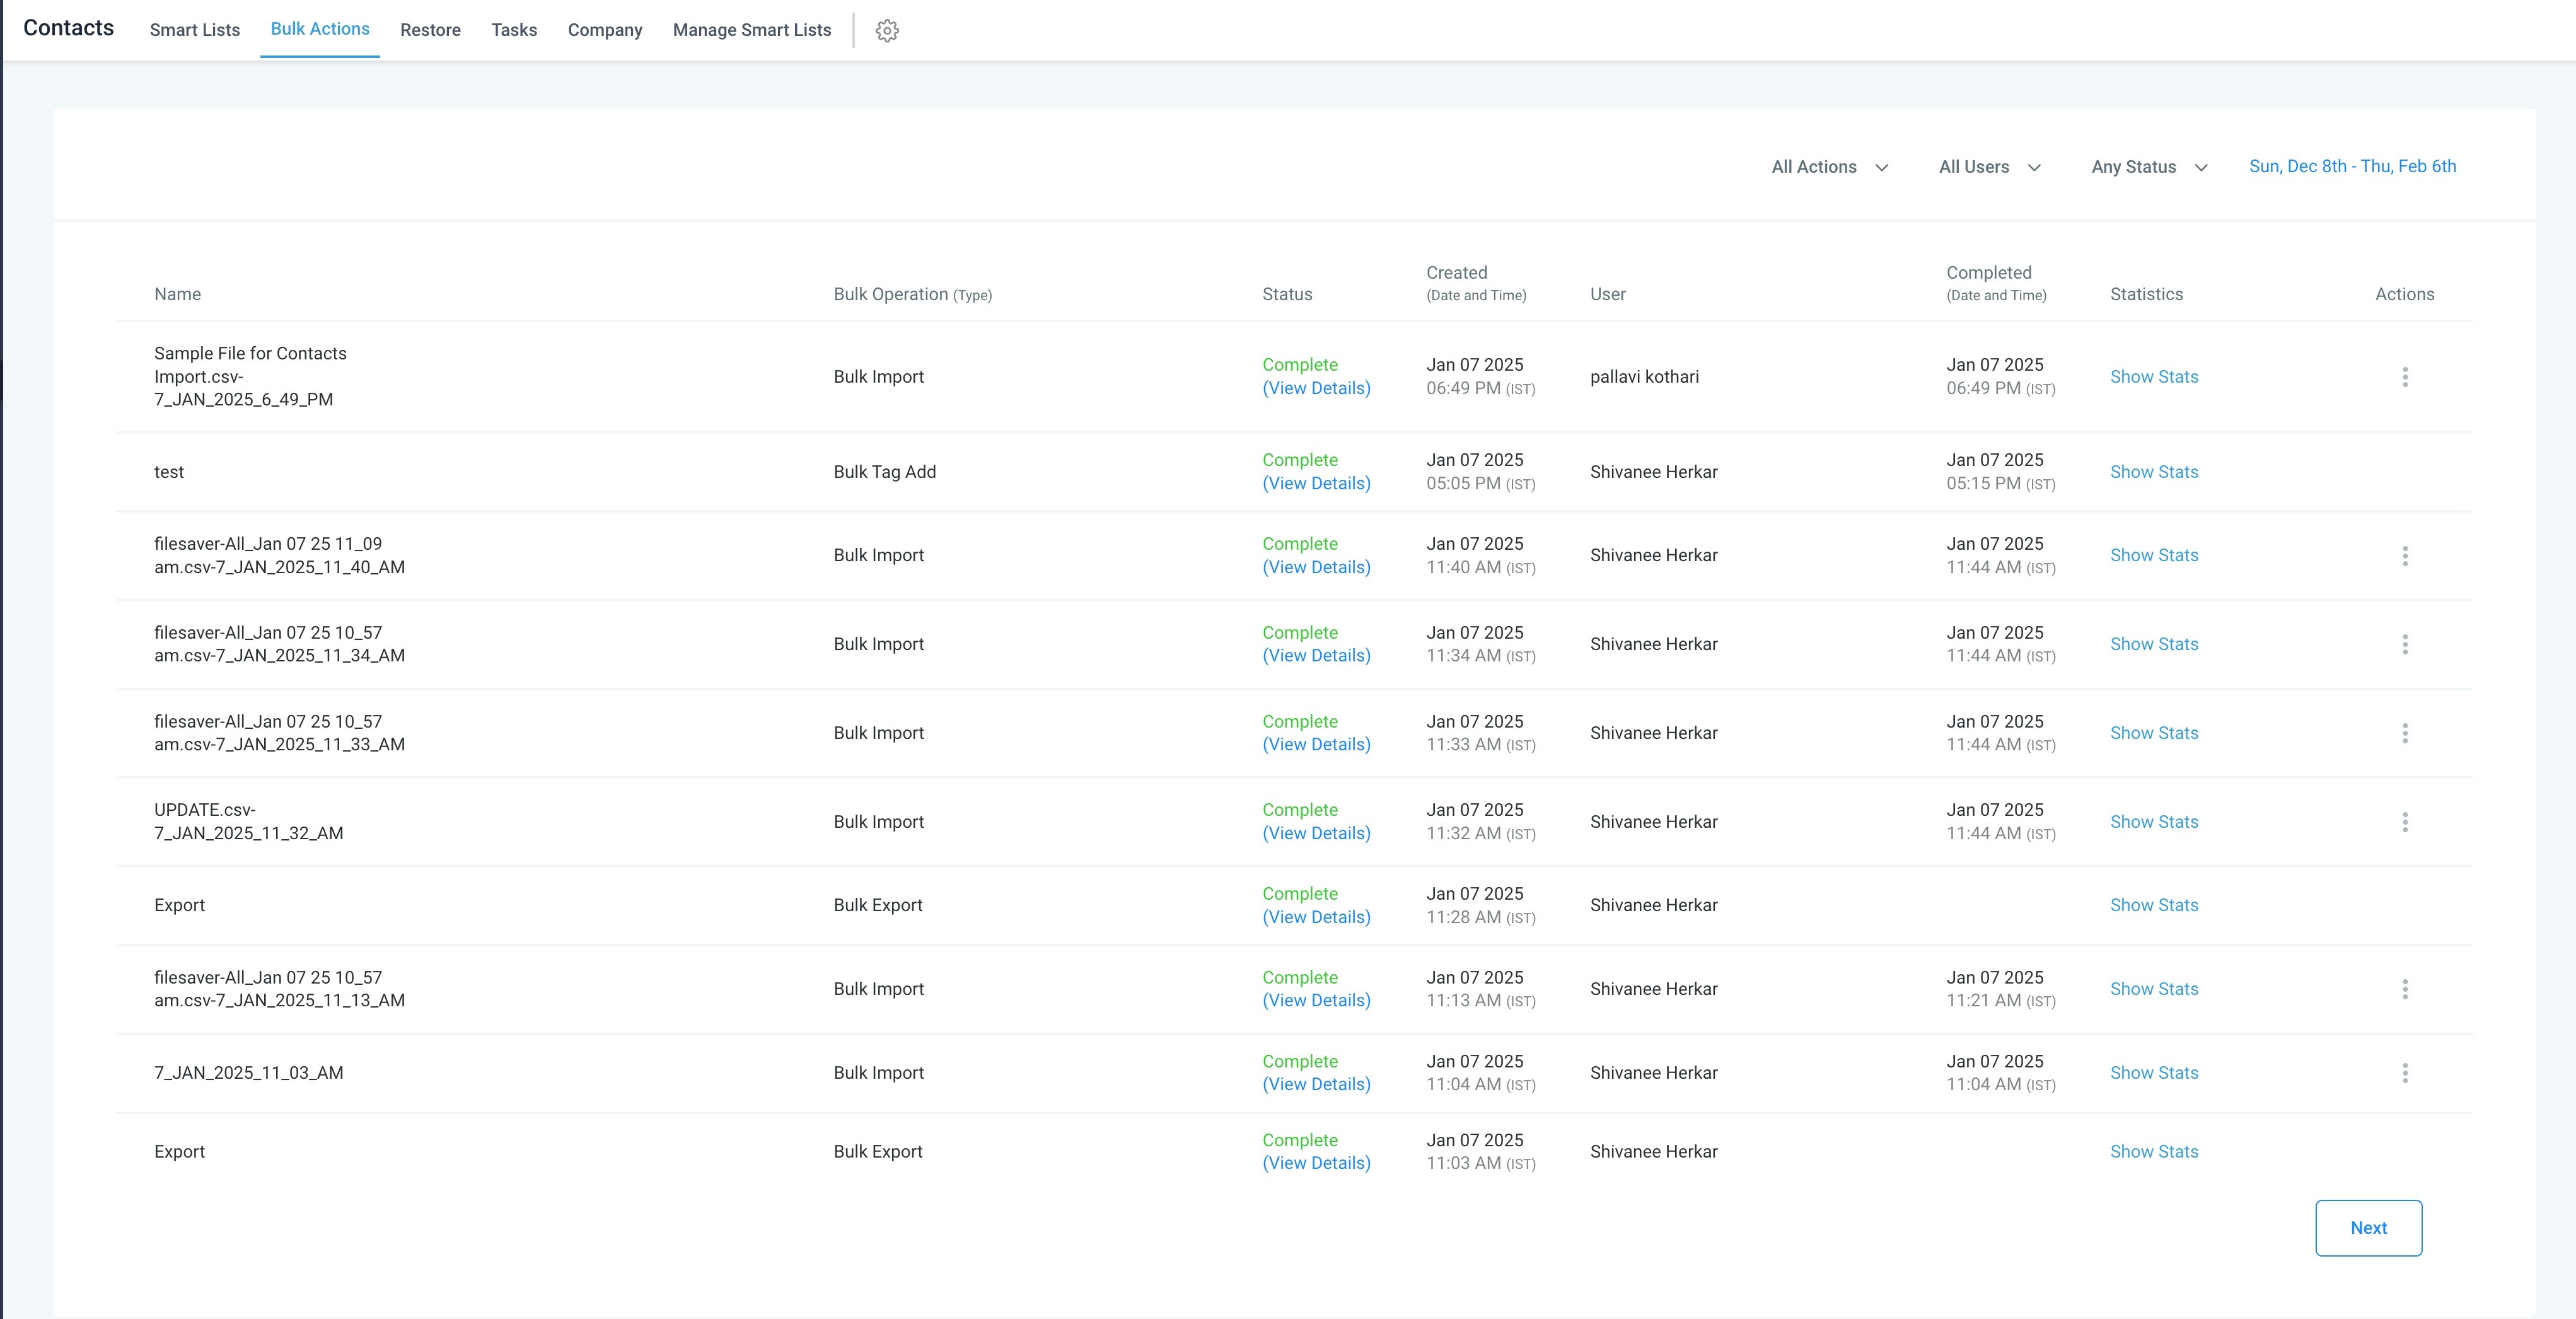Open actions menu for UPDATE.csv row
This screenshot has height=1319, width=2576.
click(2404, 822)
